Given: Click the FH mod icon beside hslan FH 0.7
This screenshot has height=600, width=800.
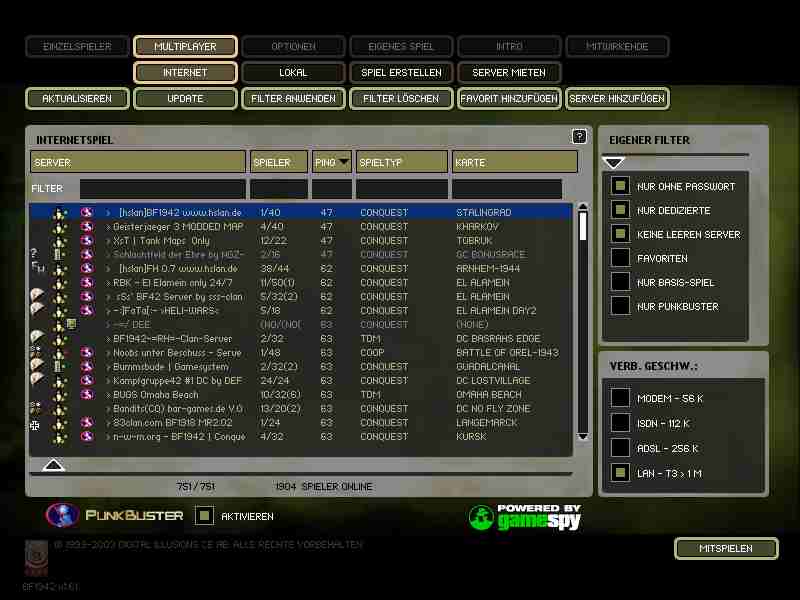Looking at the screenshot, I should 37,268.
